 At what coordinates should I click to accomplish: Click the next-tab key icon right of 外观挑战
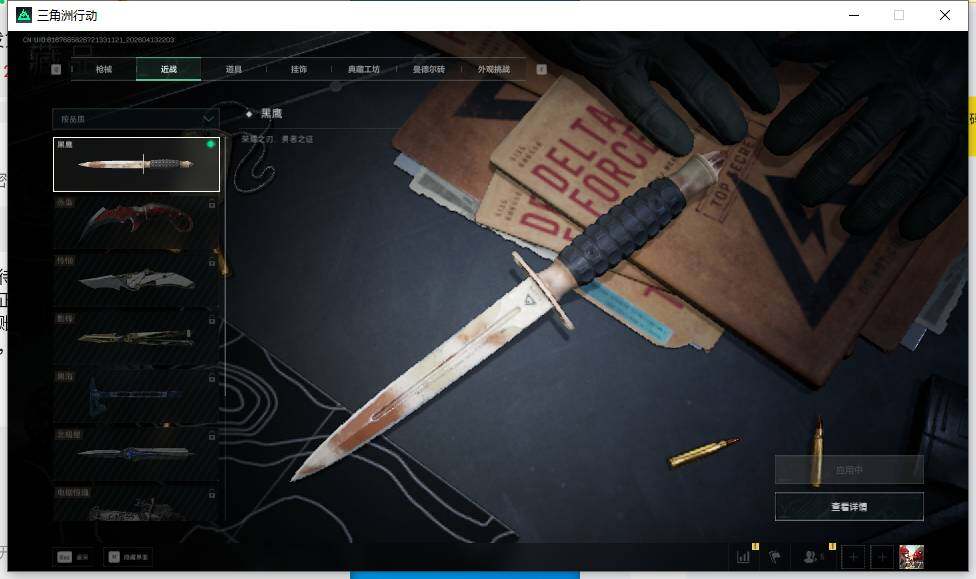pyautogui.click(x=542, y=69)
